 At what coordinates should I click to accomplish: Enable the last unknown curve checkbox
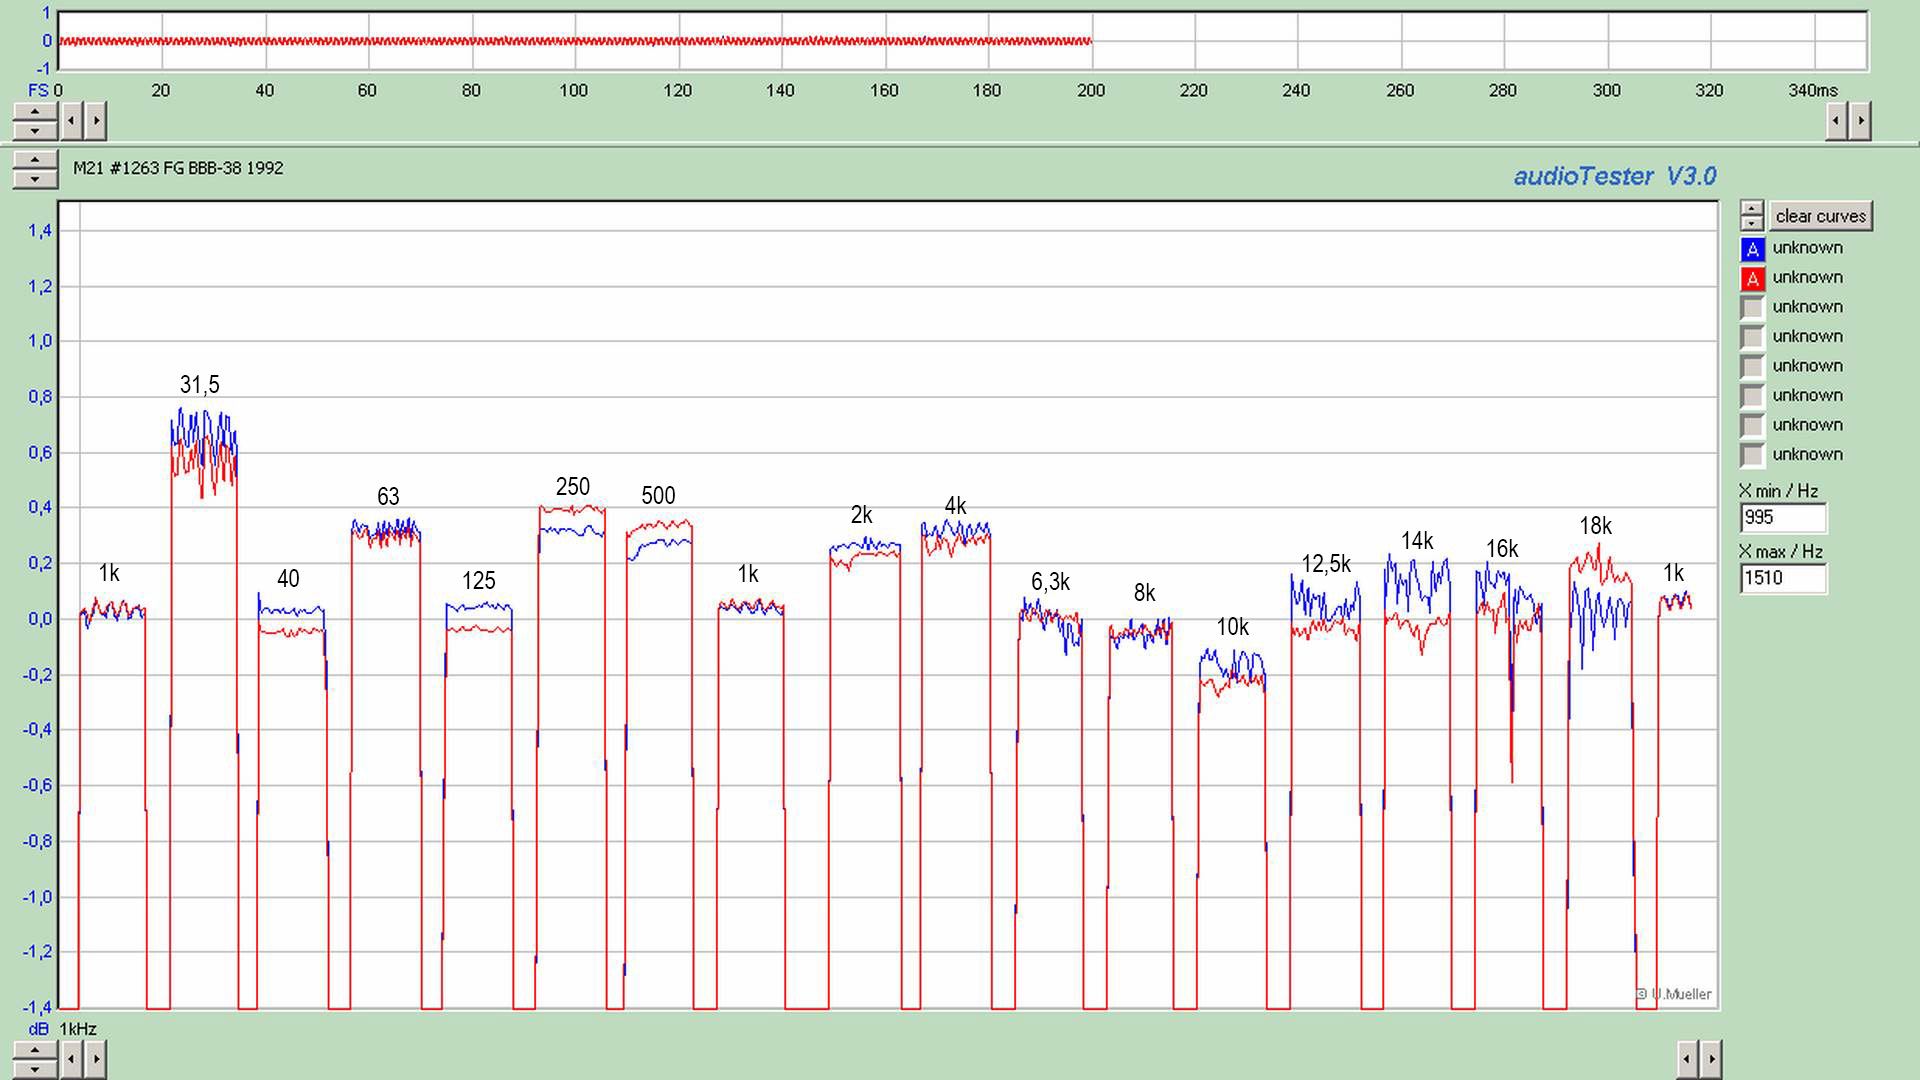[x=1752, y=455]
